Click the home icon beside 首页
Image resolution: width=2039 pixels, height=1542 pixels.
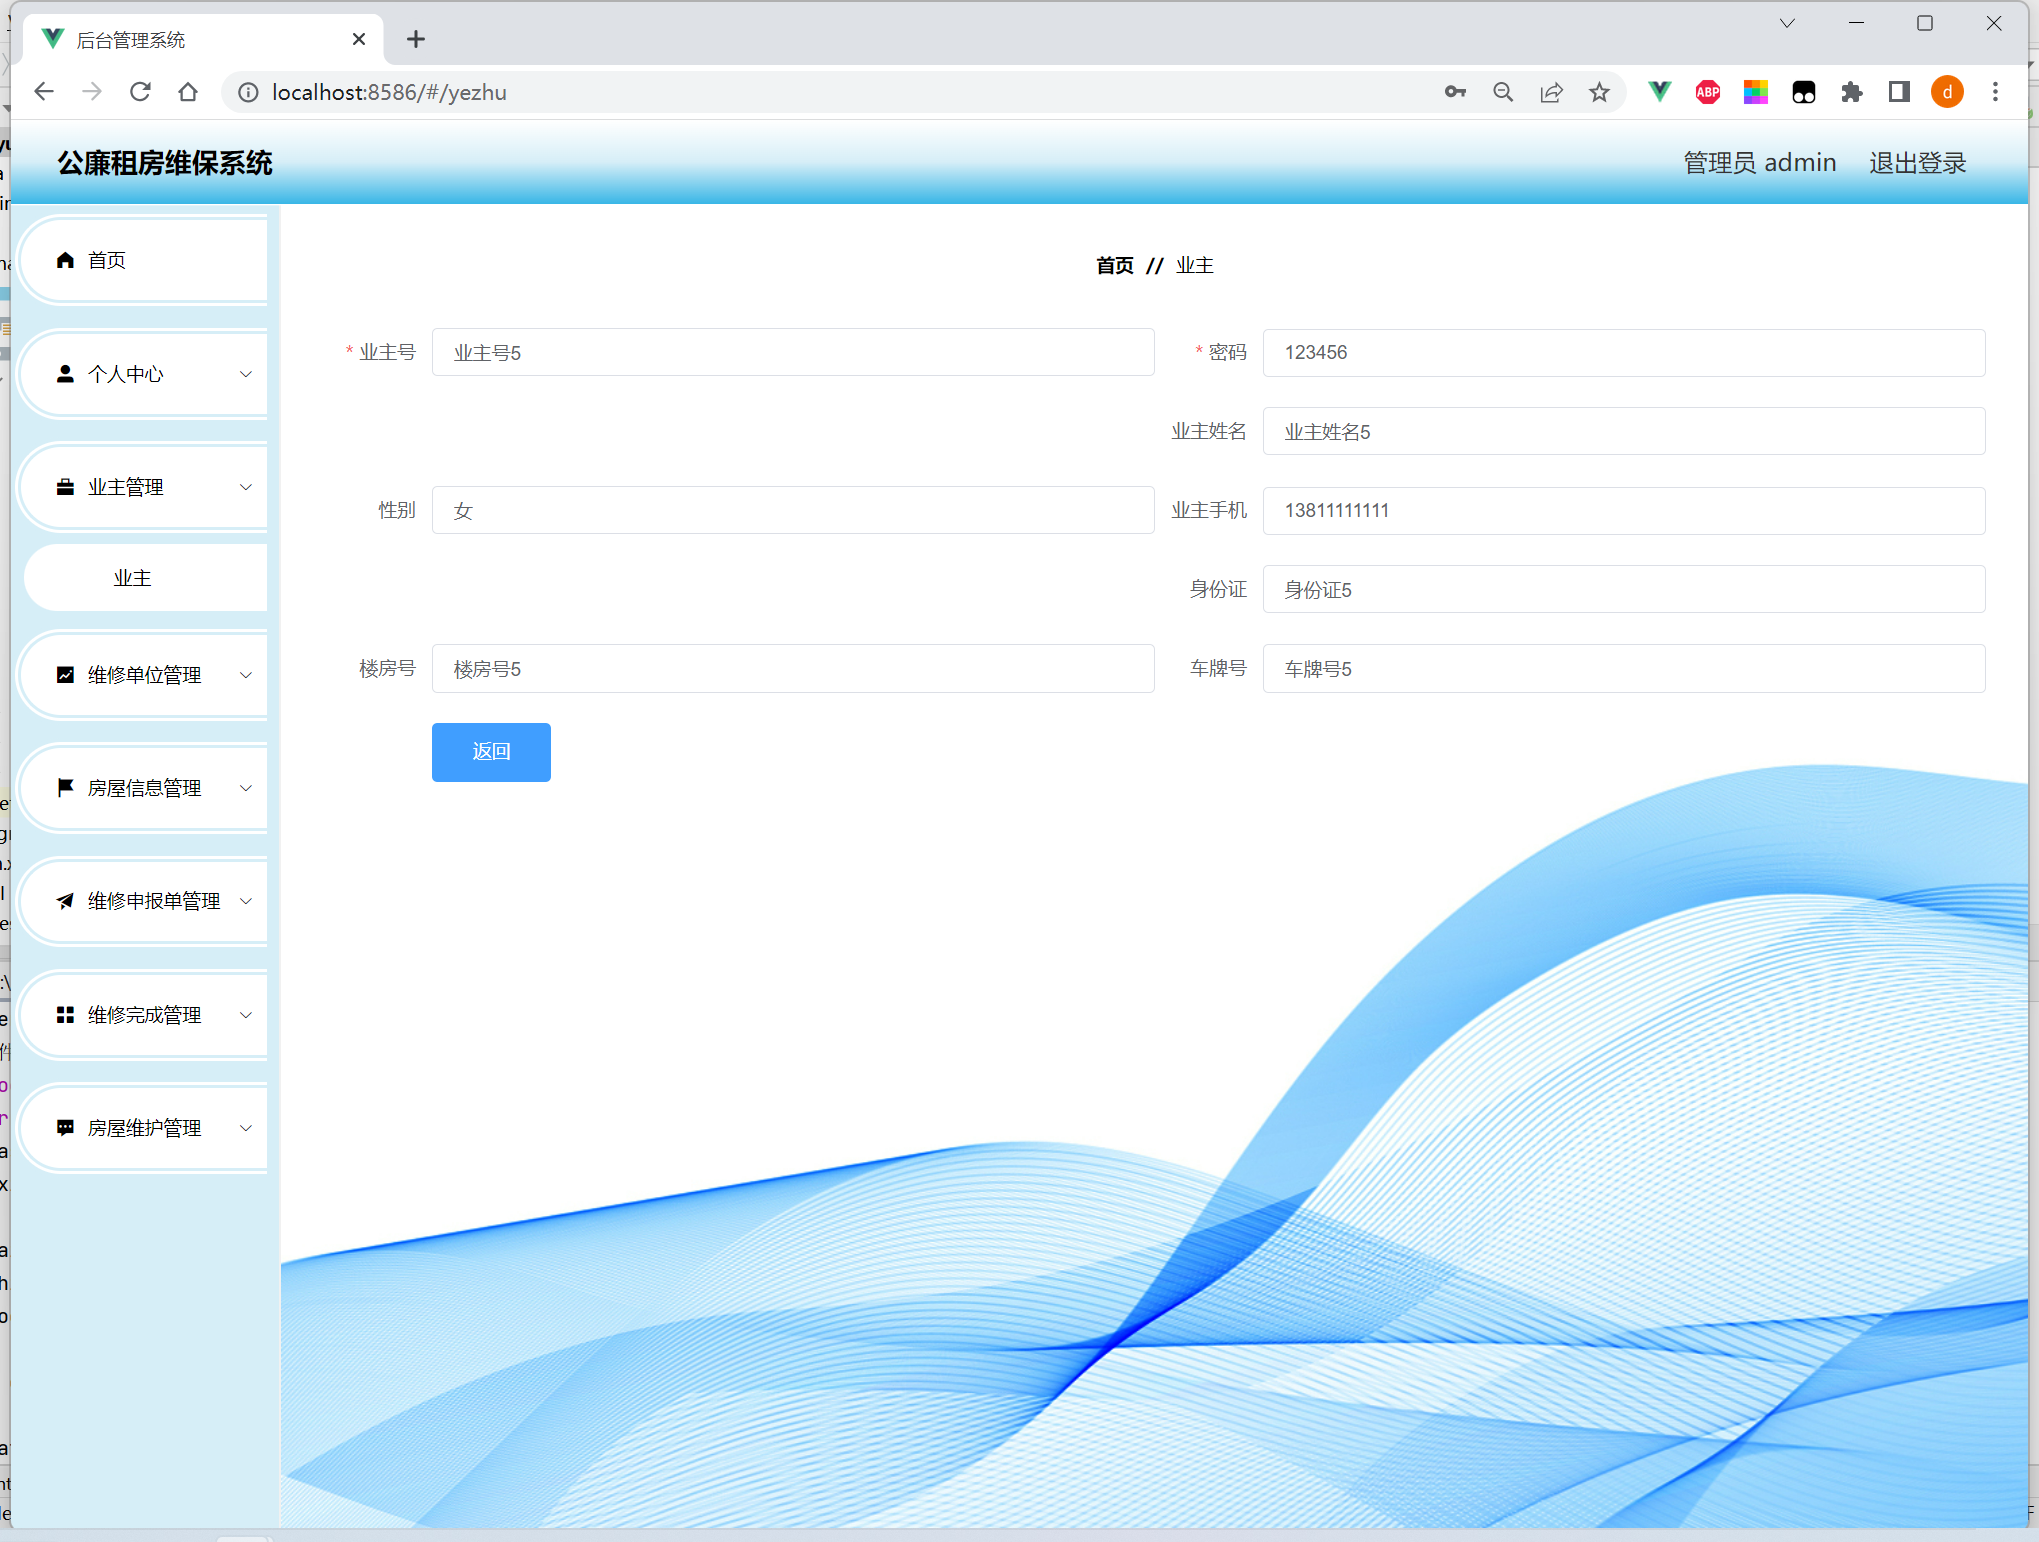point(66,260)
